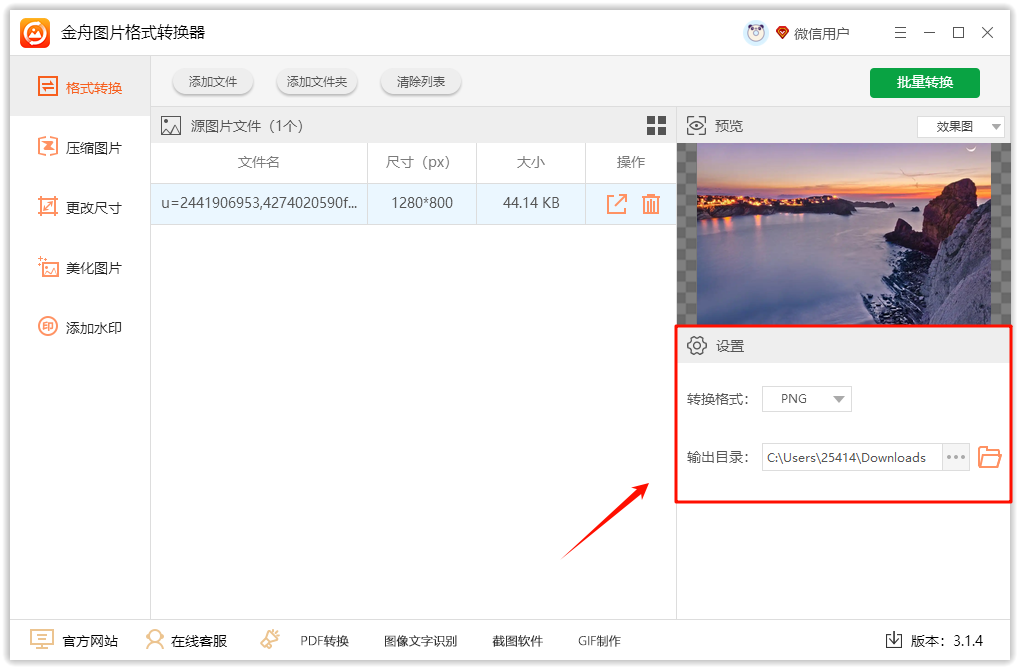The height and width of the screenshot is (670, 1020).
Task: Open the 截图软件 link
Action: 518,641
